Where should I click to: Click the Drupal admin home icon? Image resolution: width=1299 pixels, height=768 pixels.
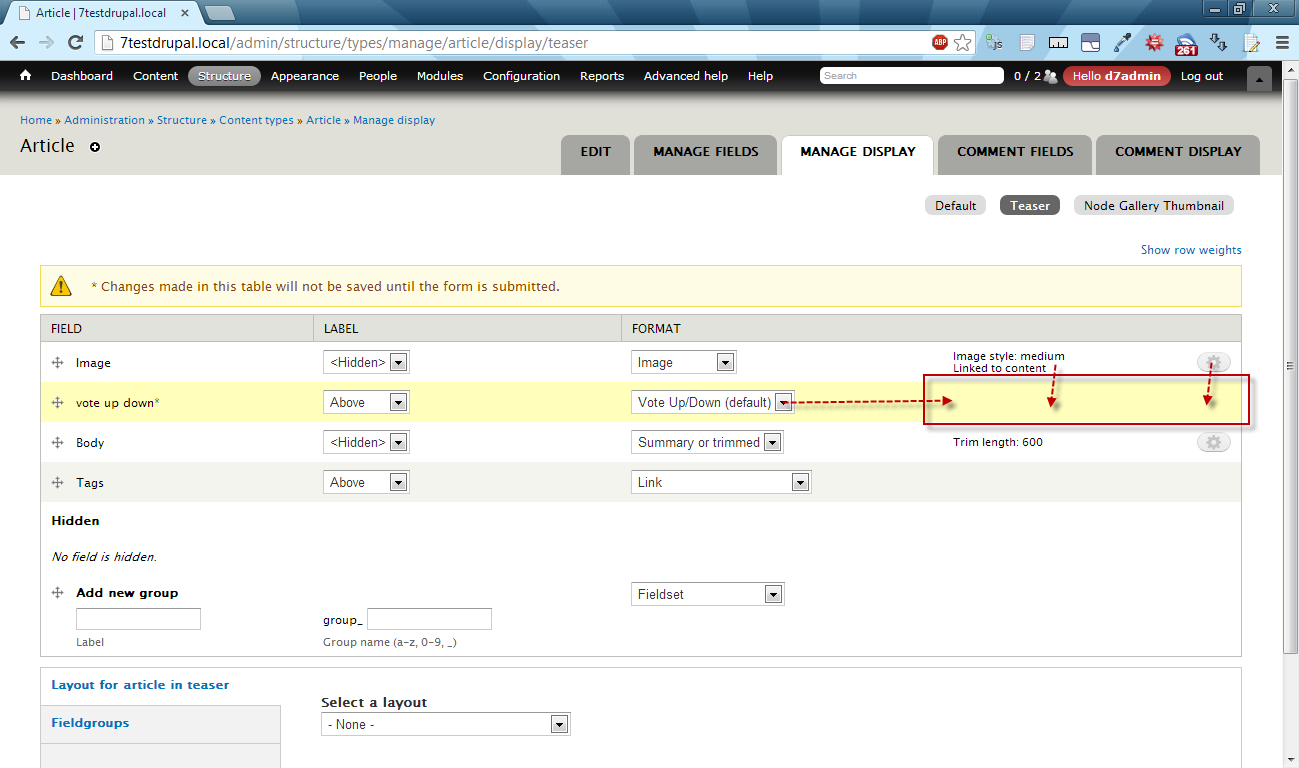(26, 76)
